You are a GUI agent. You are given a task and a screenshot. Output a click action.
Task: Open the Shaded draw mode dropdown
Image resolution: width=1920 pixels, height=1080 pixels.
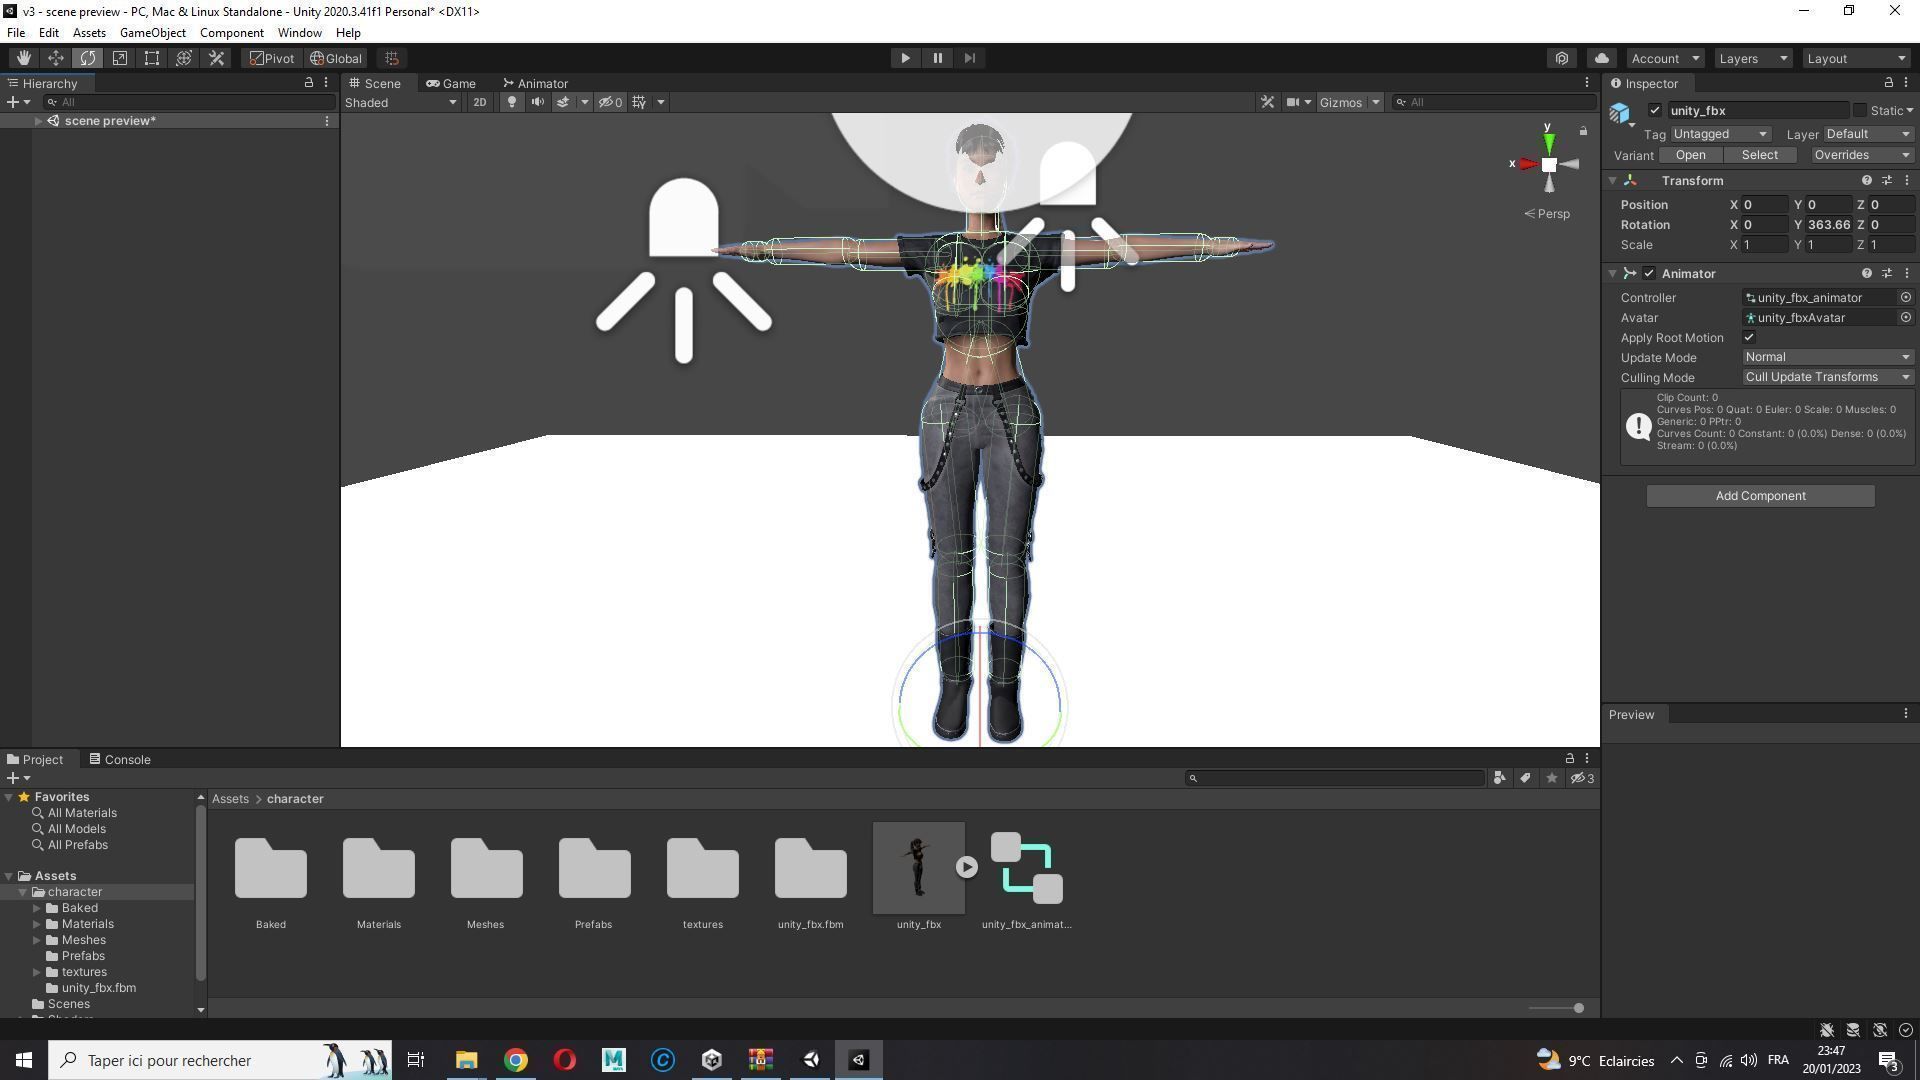tap(401, 102)
